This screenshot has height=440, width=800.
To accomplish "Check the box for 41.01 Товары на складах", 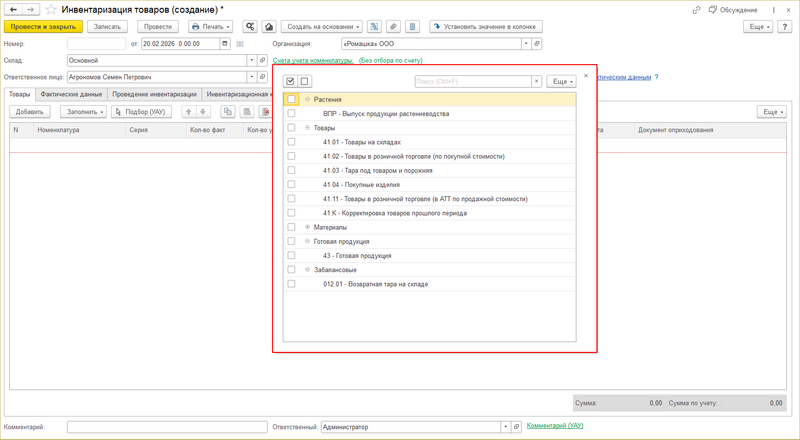I will tap(291, 142).
